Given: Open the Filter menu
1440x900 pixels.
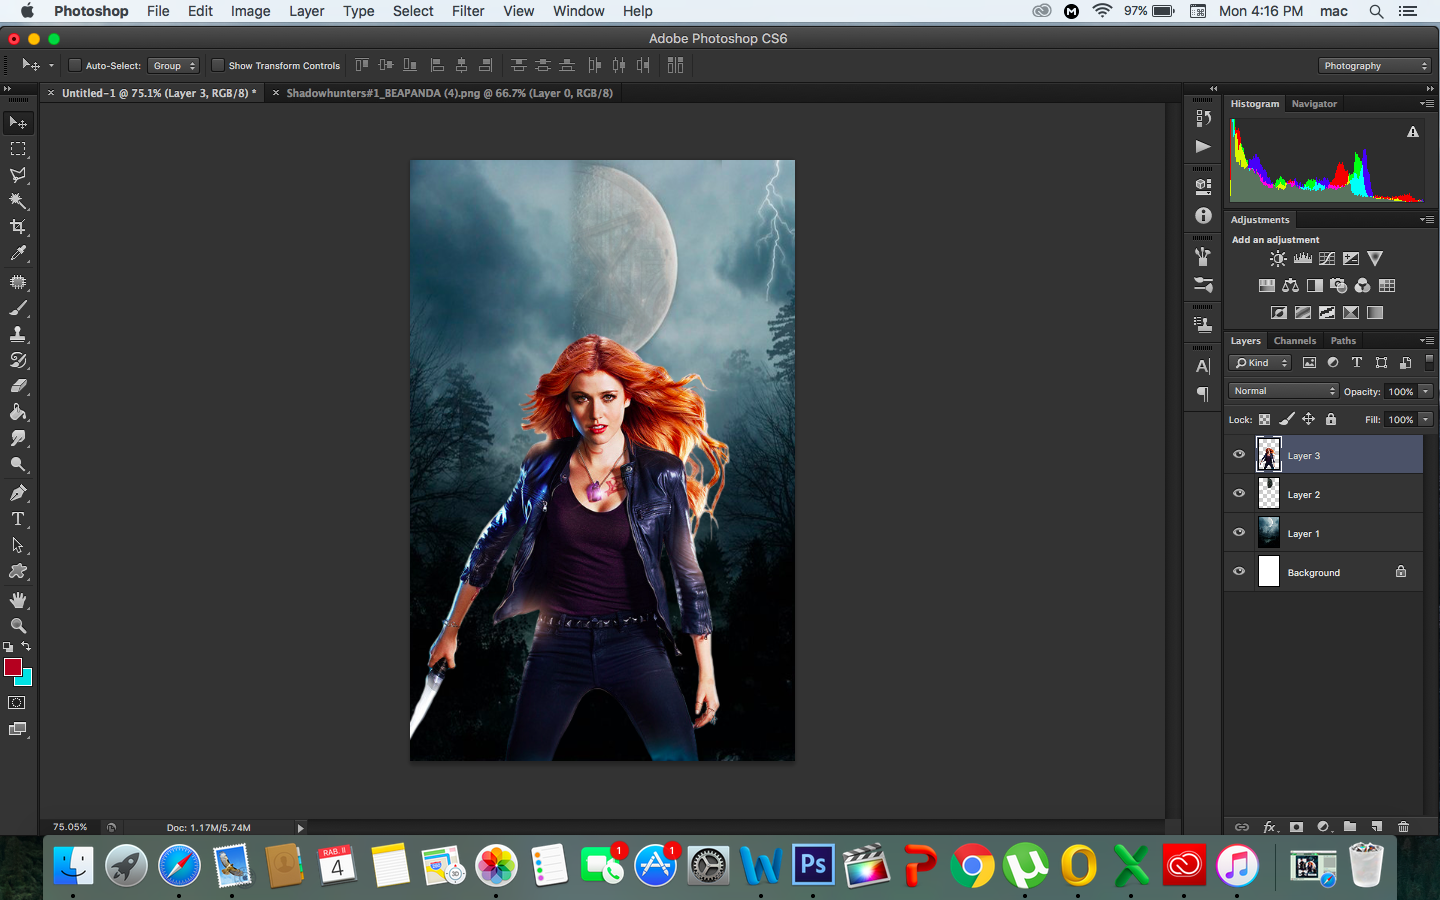Looking at the screenshot, I should pos(468,11).
